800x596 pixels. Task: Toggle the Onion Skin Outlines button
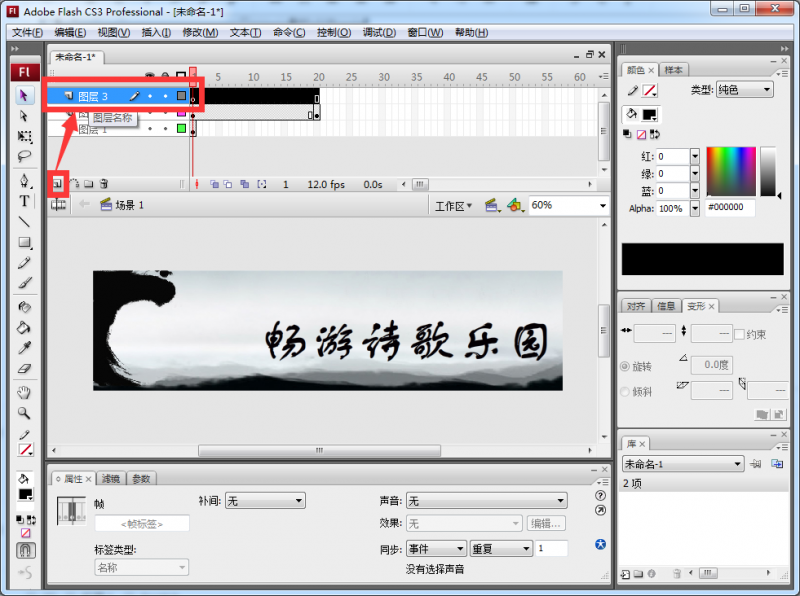228,184
